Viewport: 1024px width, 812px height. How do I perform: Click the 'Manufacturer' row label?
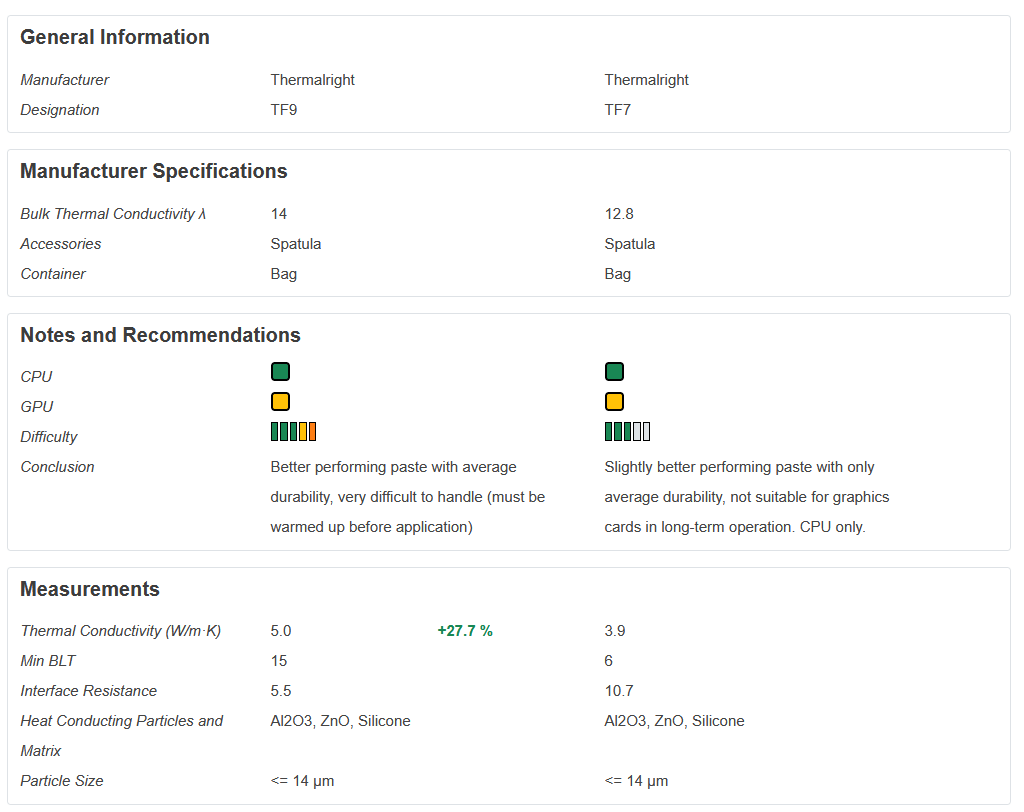click(x=65, y=80)
